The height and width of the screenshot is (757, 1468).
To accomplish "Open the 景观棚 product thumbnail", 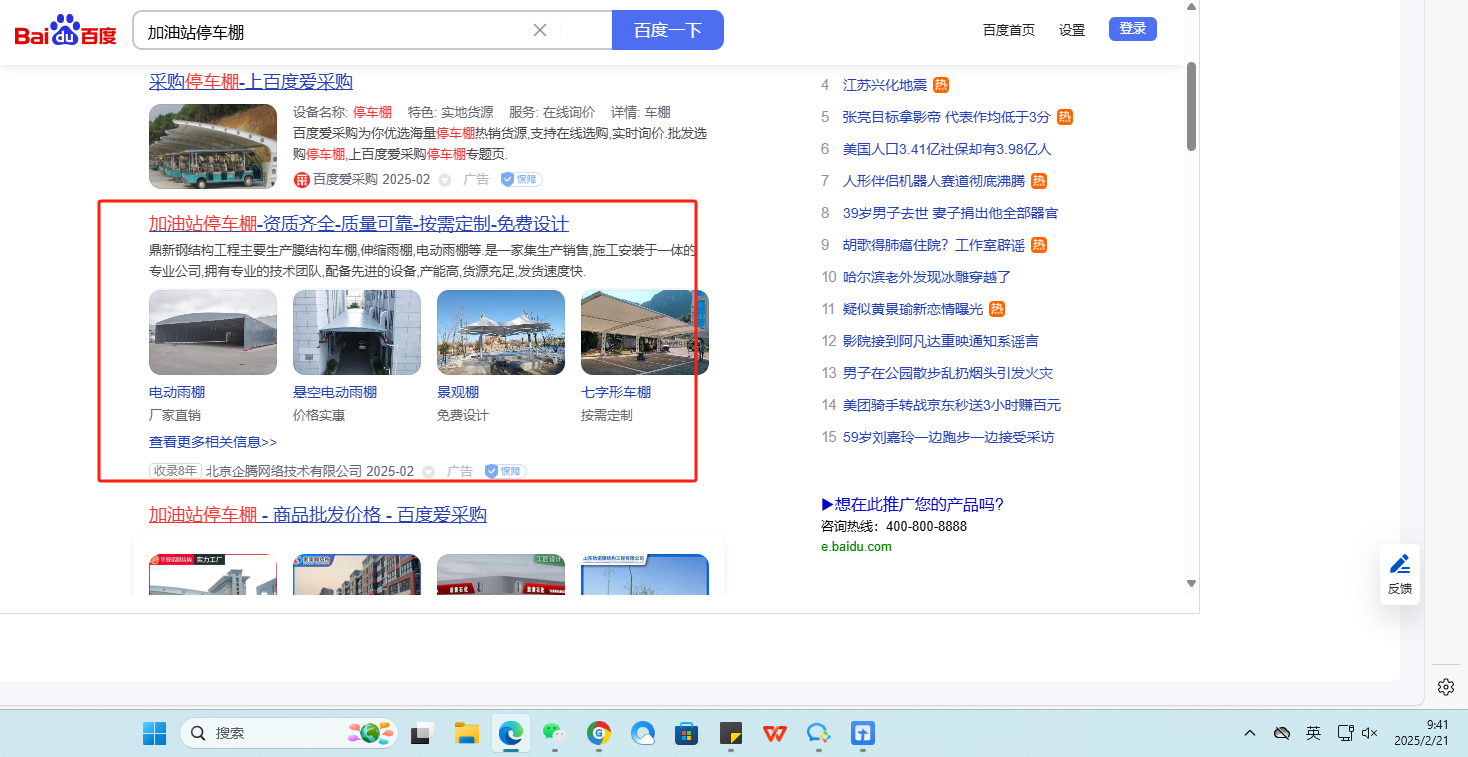I will 501,332.
